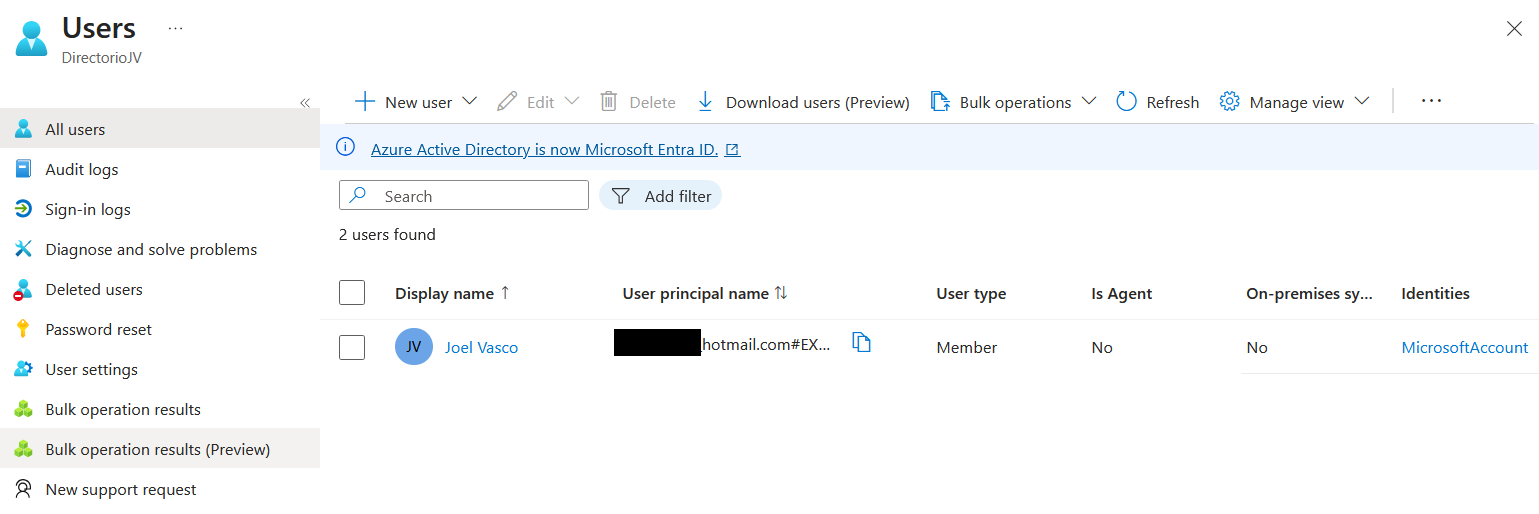This screenshot has height=514, width=1539.
Task: Click the User type column header
Action: 971,293
